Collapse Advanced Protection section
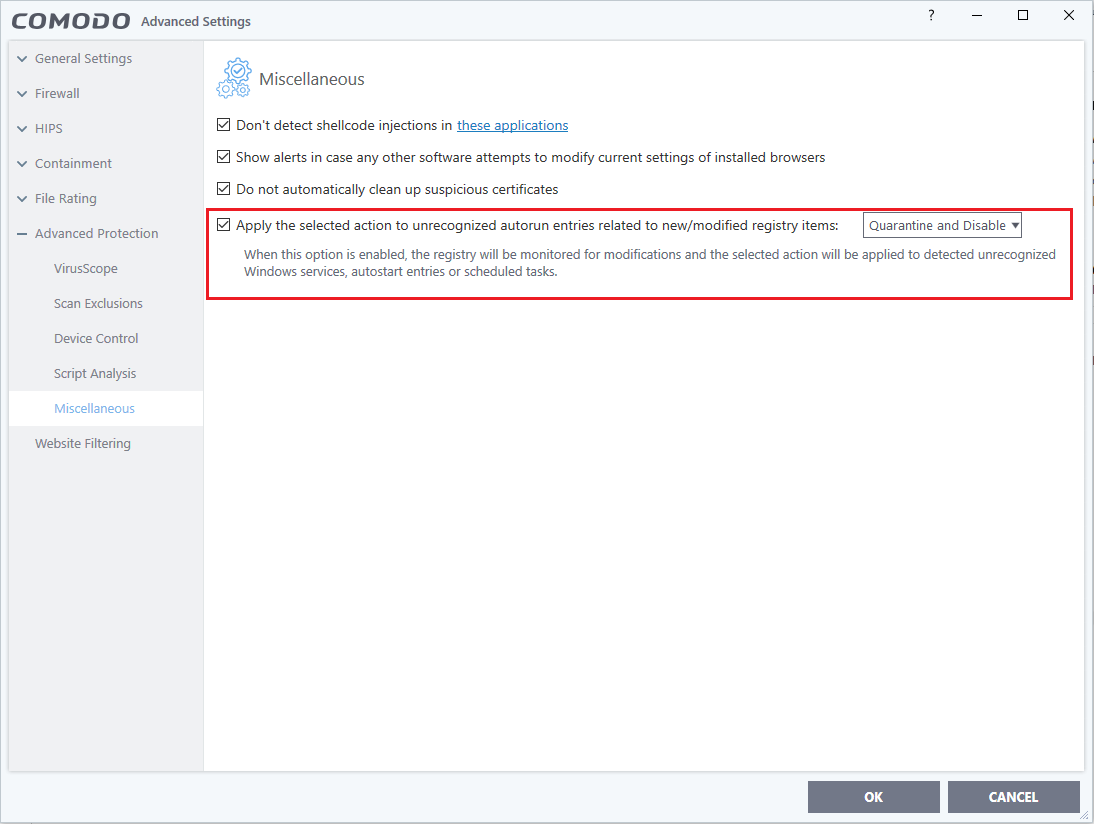 click(22, 234)
